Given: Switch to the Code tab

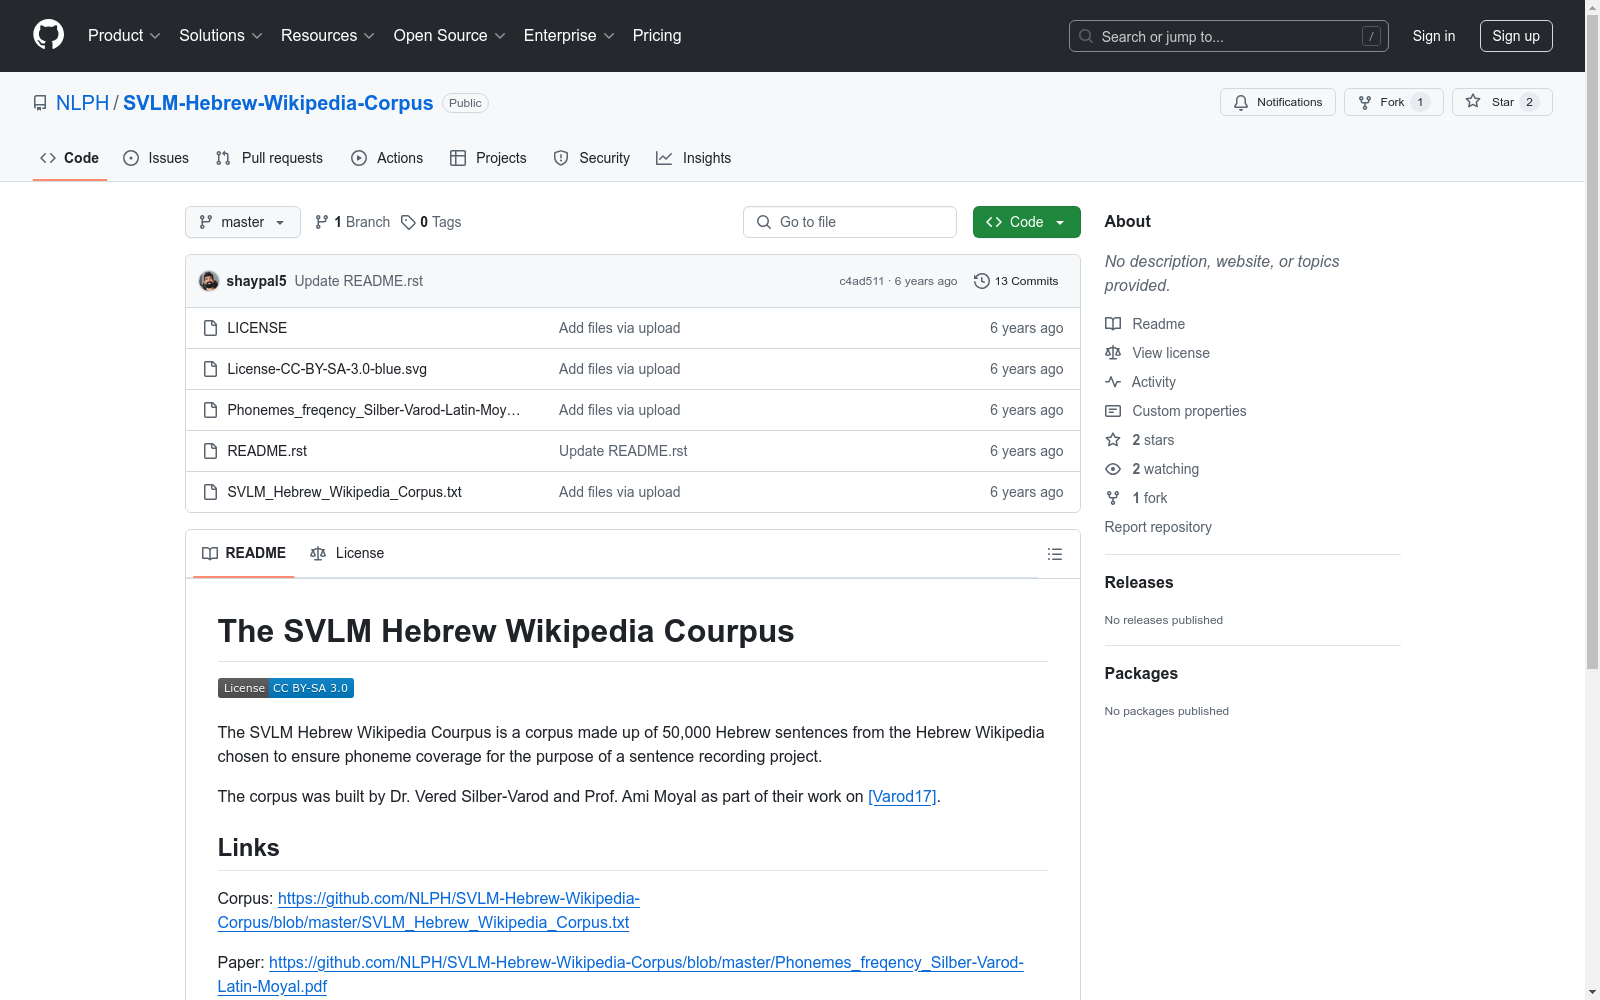Looking at the screenshot, I should [70, 158].
